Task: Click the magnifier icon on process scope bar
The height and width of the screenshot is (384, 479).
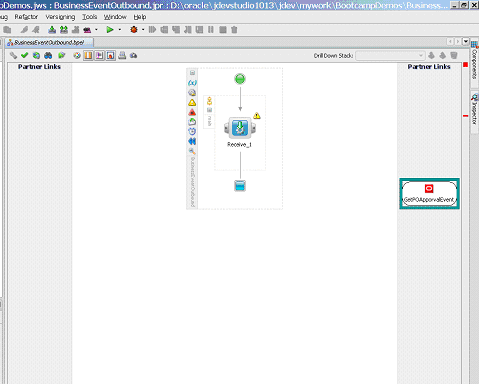Action: [192, 151]
